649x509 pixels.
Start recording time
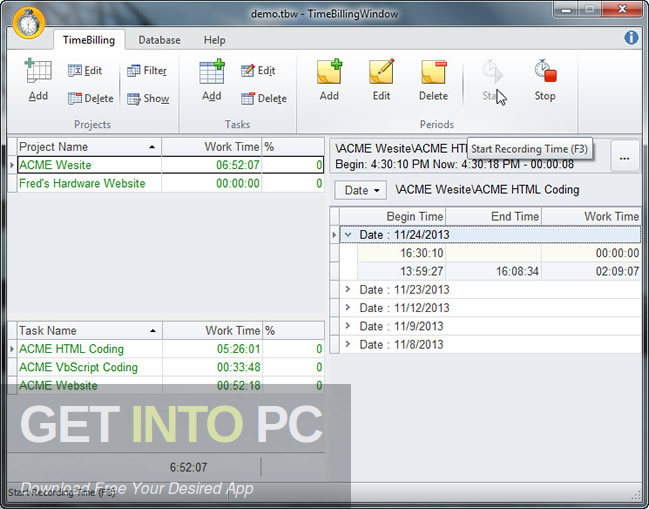click(x=492, y=80)
